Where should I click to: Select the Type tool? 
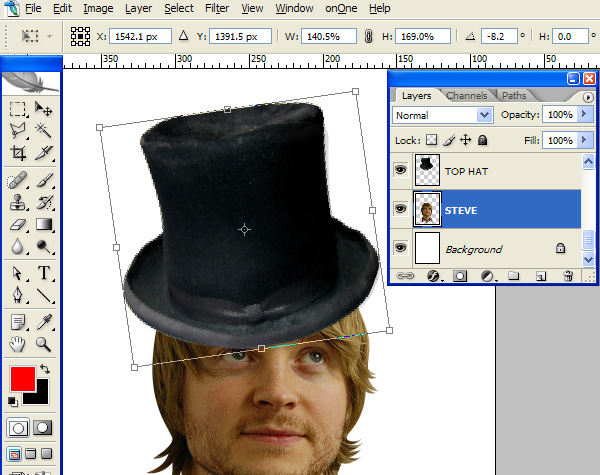pyautogui.click(x=43, y=273)
